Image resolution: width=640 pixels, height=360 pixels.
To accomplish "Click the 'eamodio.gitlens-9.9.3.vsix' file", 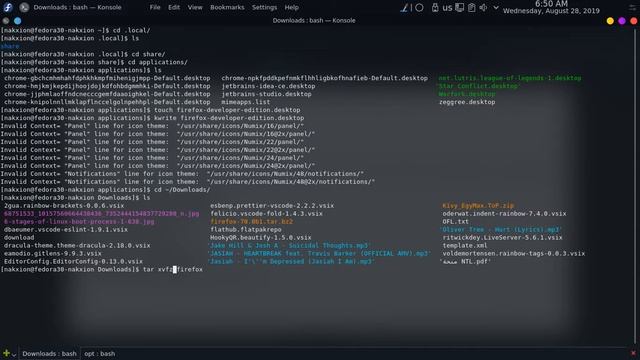I will click(x=53, y=253).
